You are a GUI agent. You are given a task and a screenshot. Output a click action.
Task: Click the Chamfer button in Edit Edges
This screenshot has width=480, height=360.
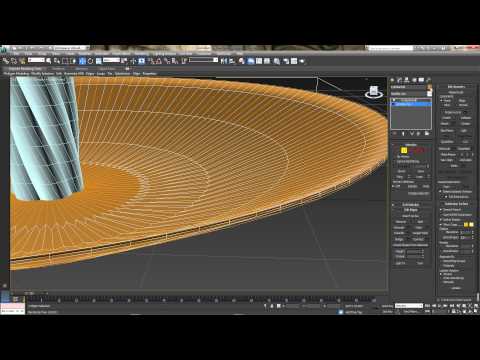[x=400, y=233]
